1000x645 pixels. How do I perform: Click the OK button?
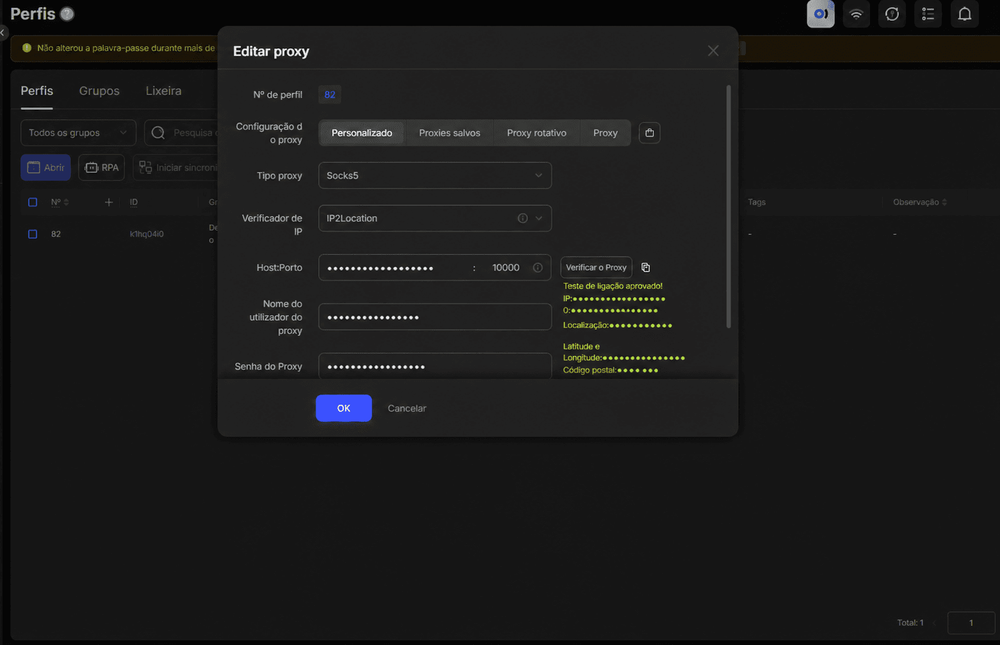344,408
